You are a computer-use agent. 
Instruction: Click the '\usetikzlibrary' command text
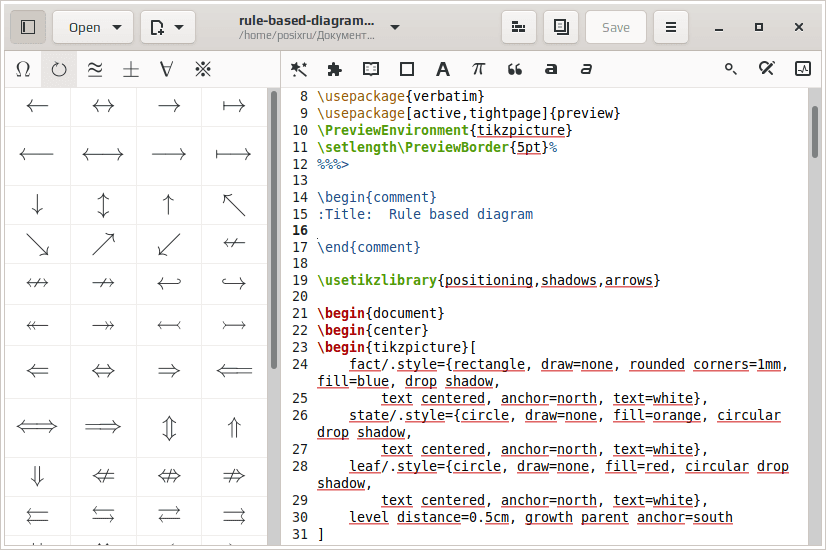[377, 280]
